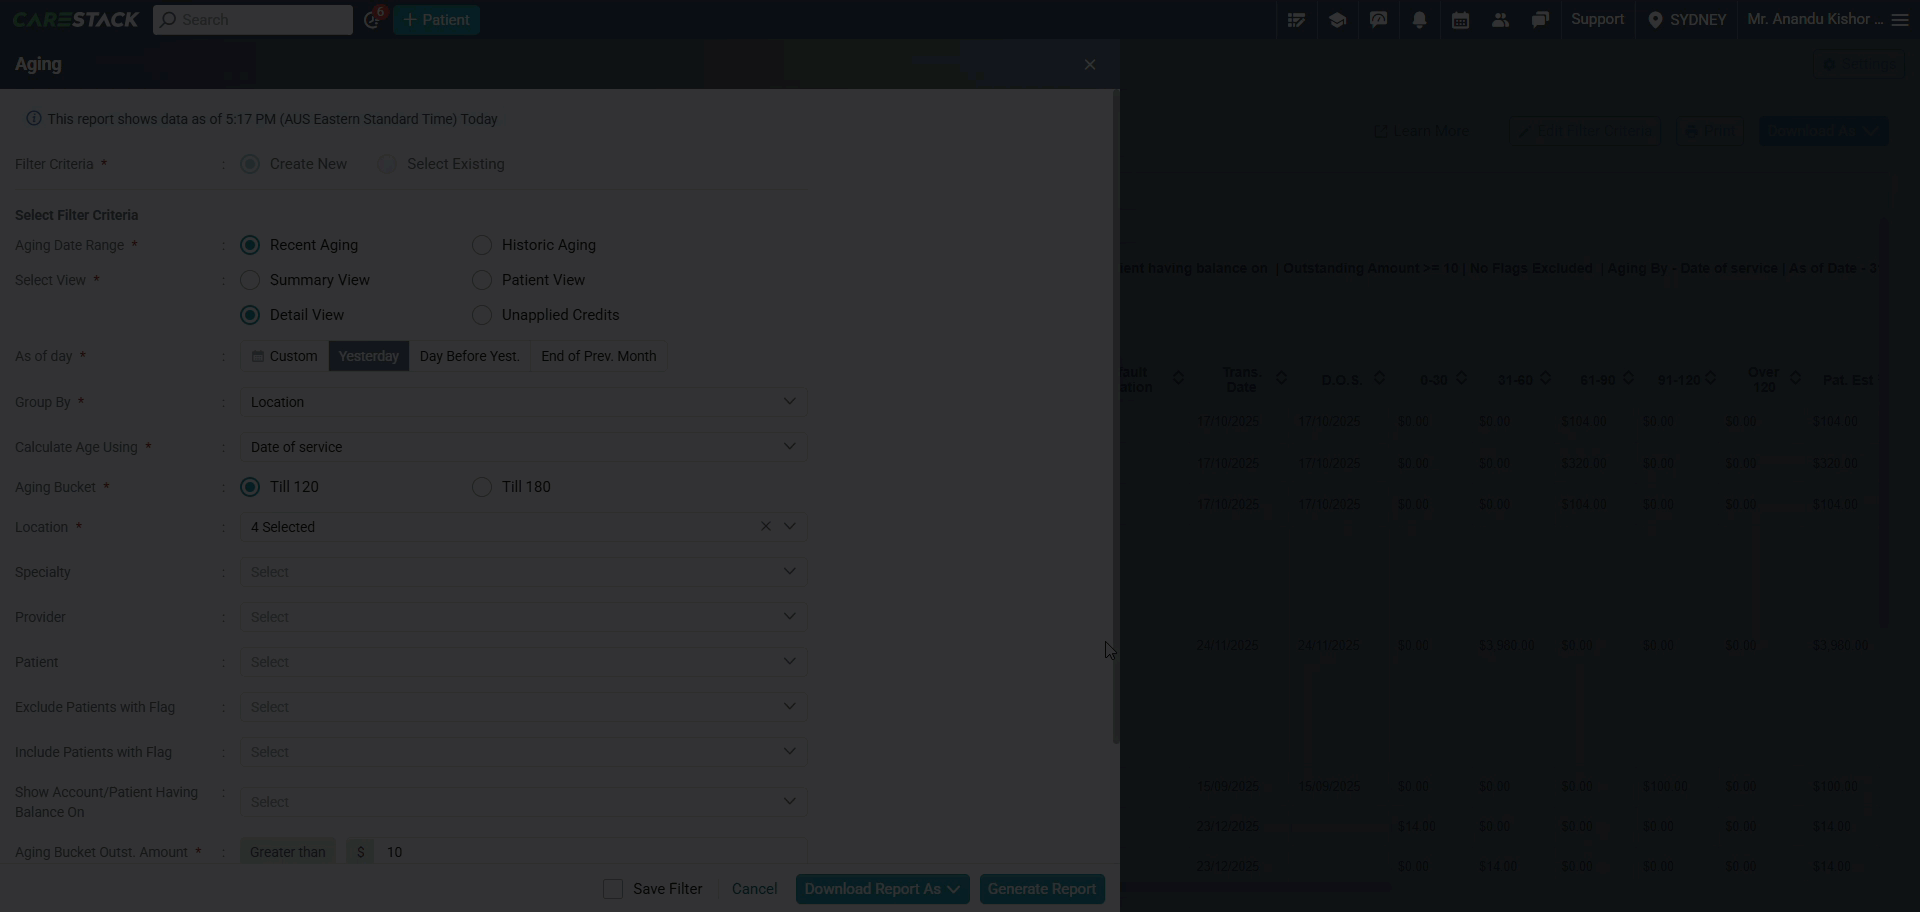Click Generate Report button
This screenshot has height=912, width=1920.
pyautogui.click(x=1042, y=889)
